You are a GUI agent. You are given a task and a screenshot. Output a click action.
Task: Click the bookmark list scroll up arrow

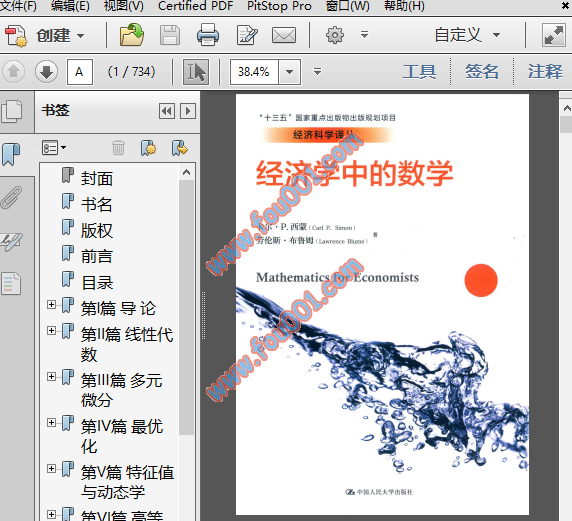[186, 172]
